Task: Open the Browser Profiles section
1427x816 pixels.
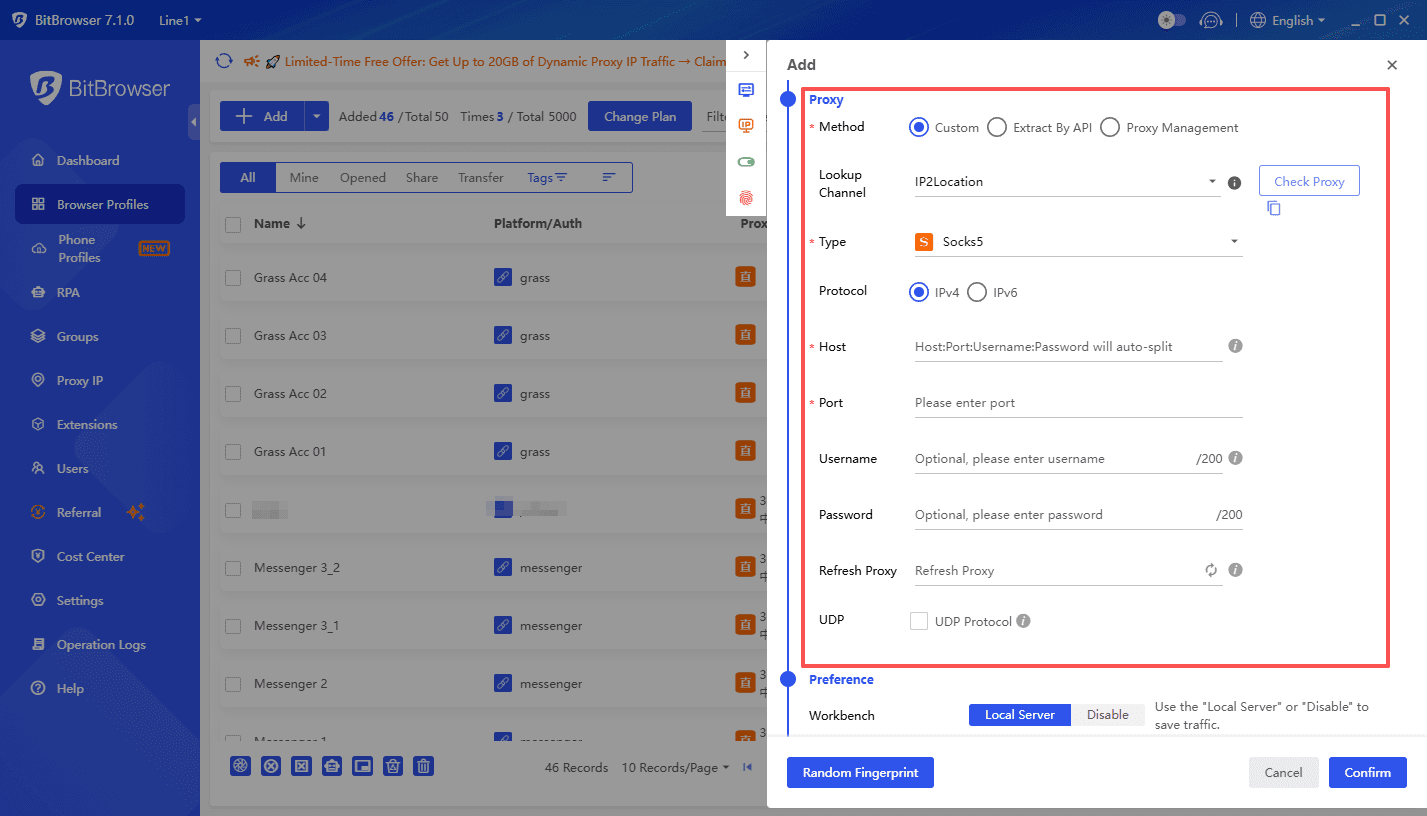Action: click(x=99, y=203)
